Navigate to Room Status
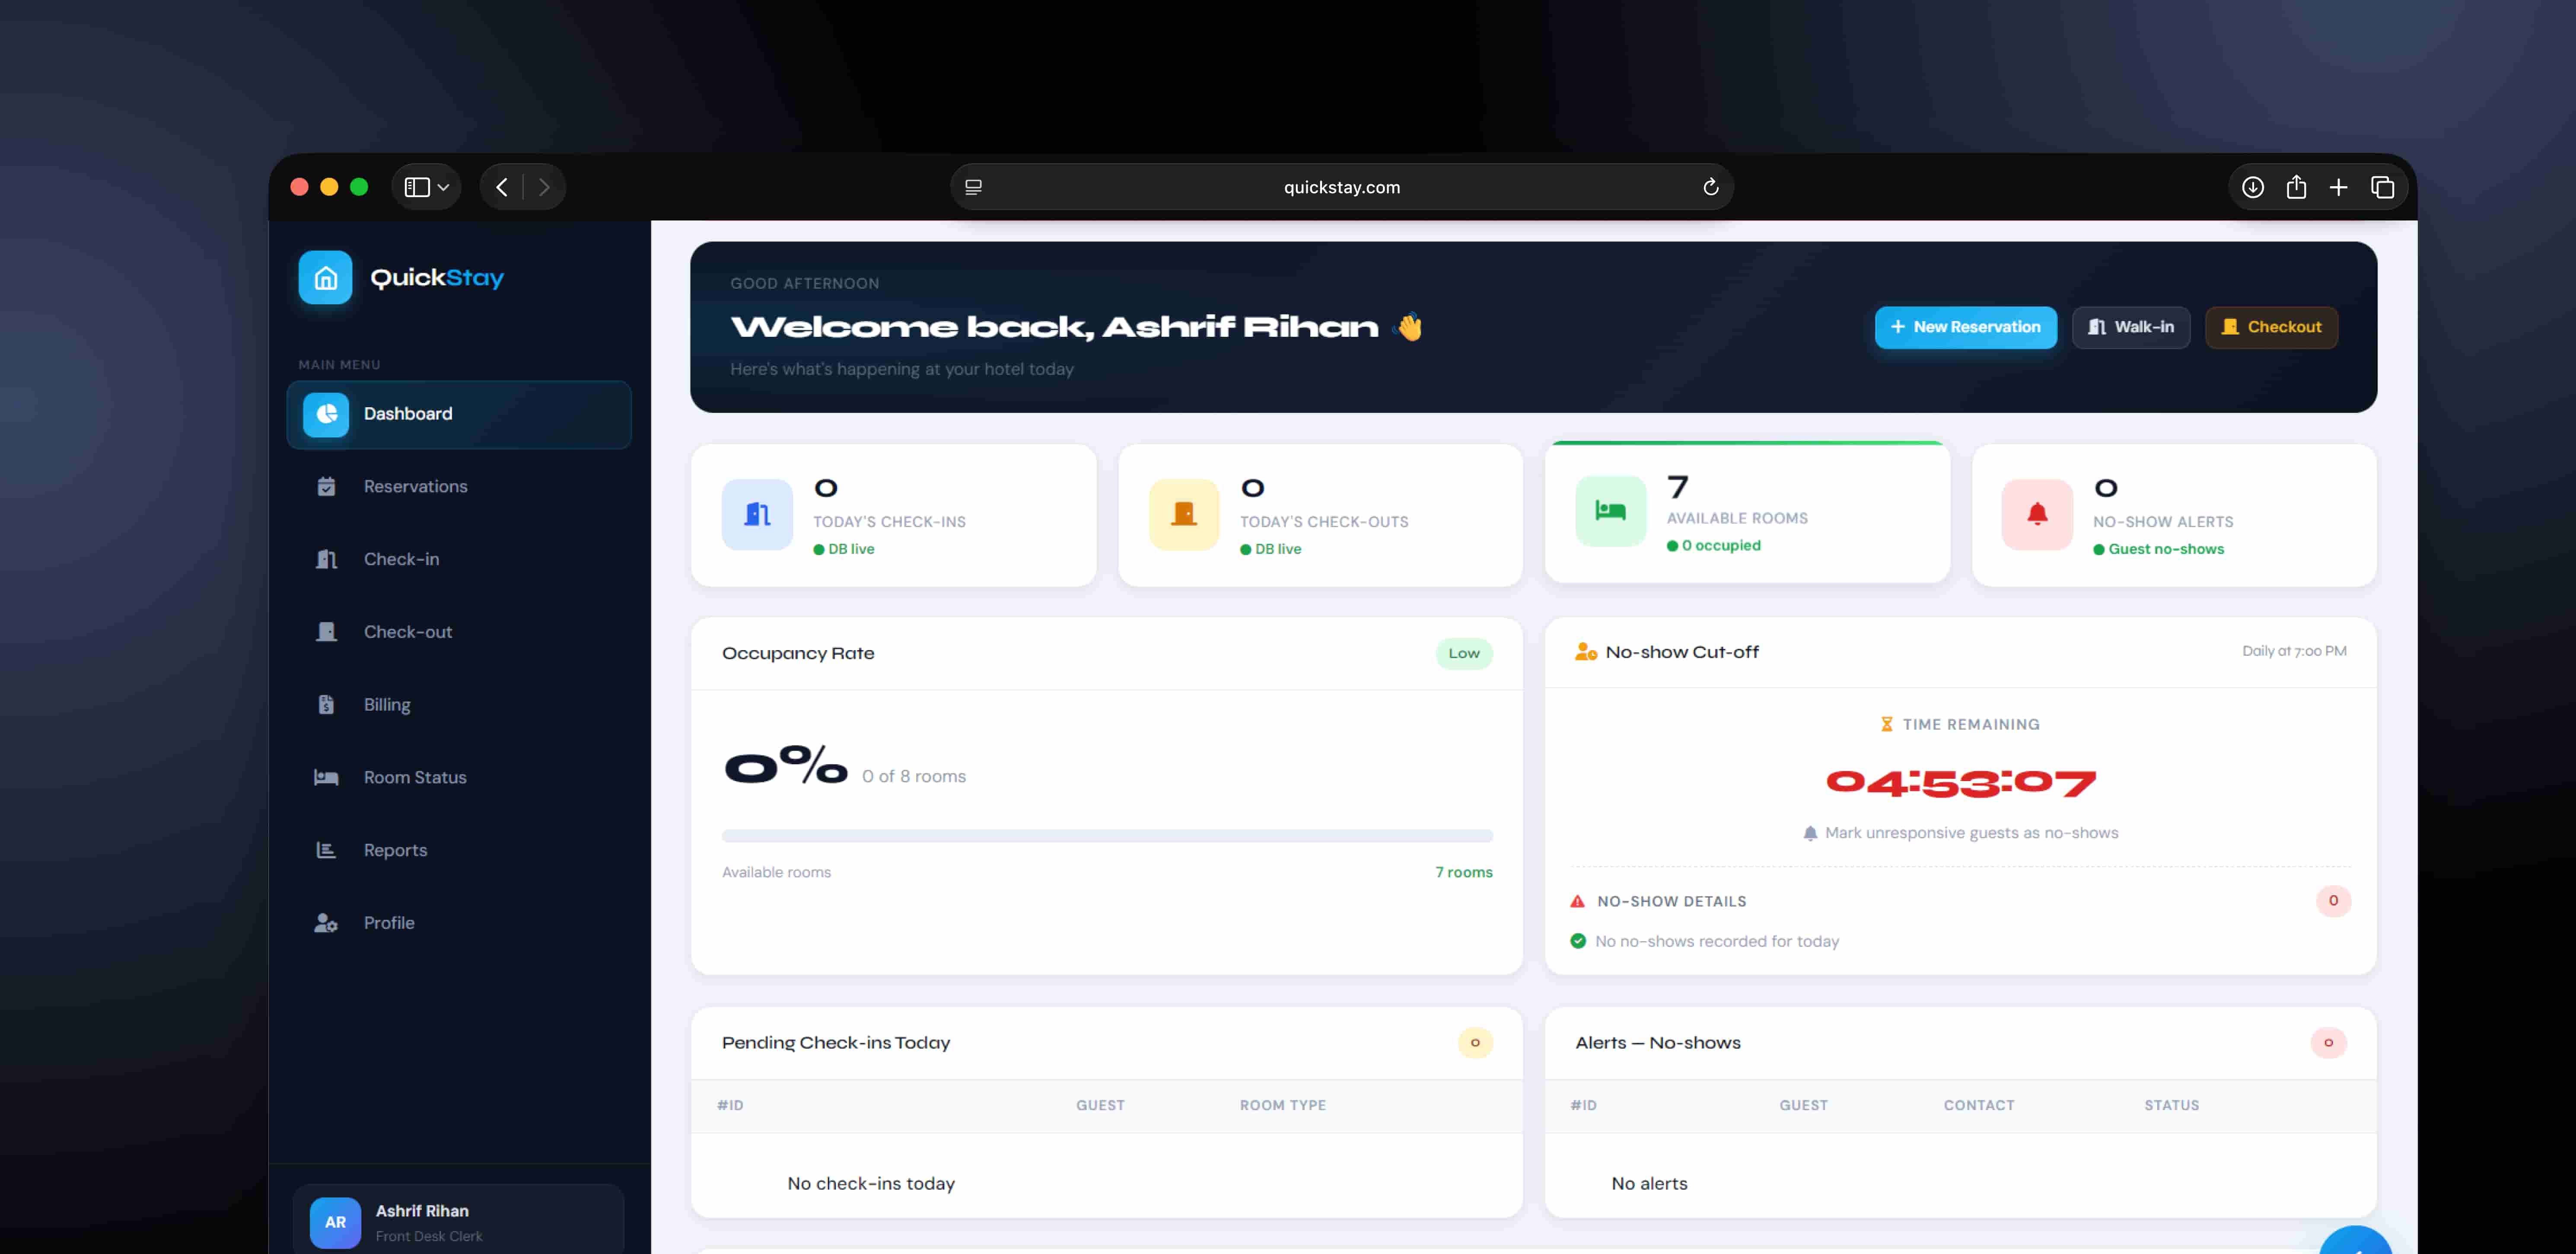 [459, 777]
